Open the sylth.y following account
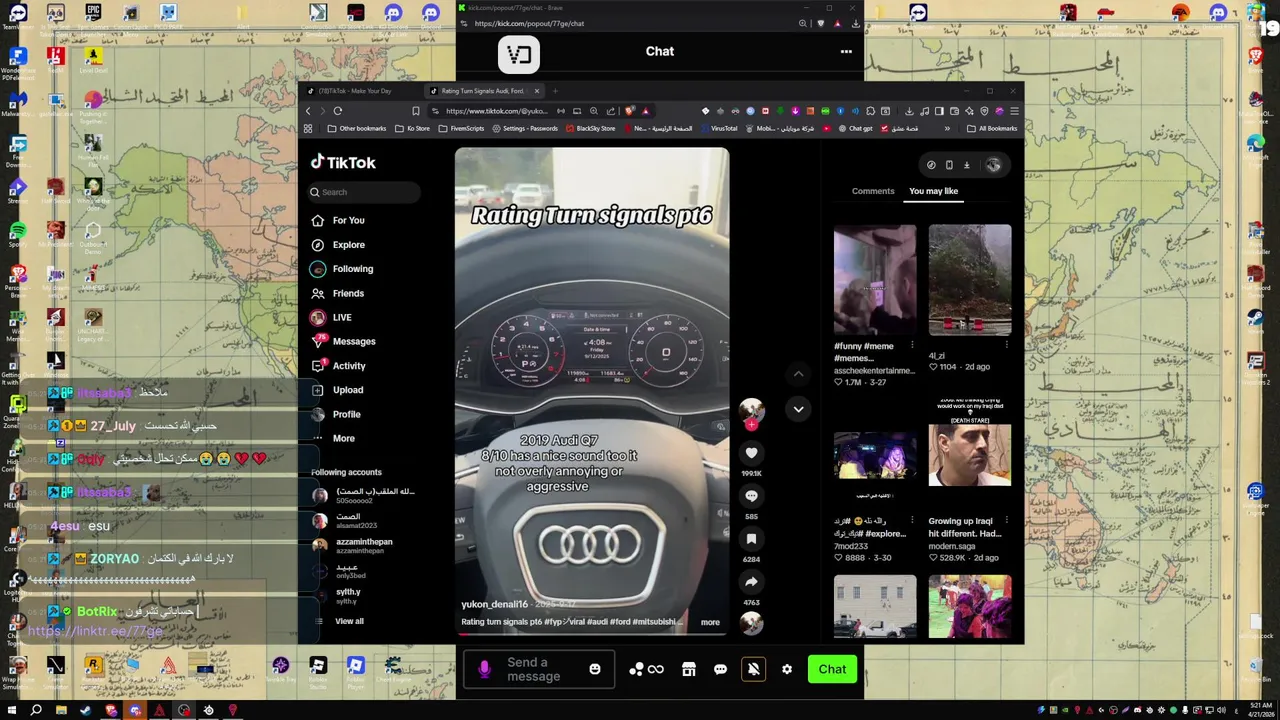 click(347, 596)
